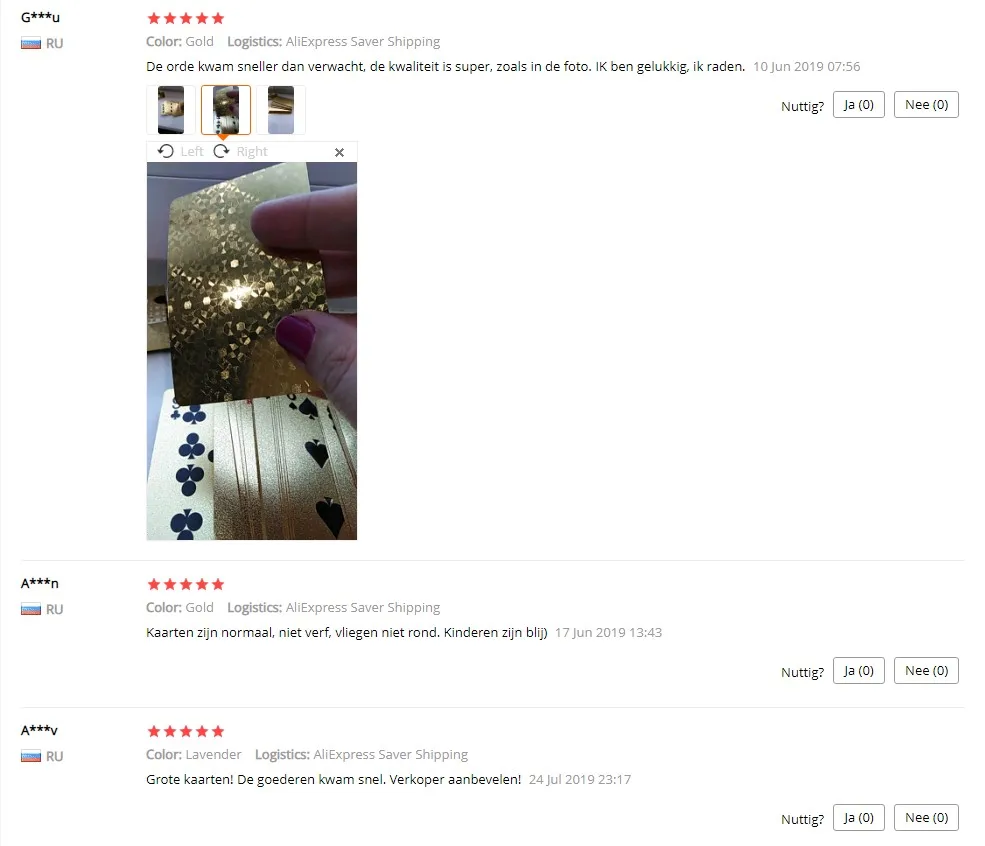Click the Russian flag next to A***n
Image resolution: width=985 pixels, height=846 pixels.
tap(31, 609)
